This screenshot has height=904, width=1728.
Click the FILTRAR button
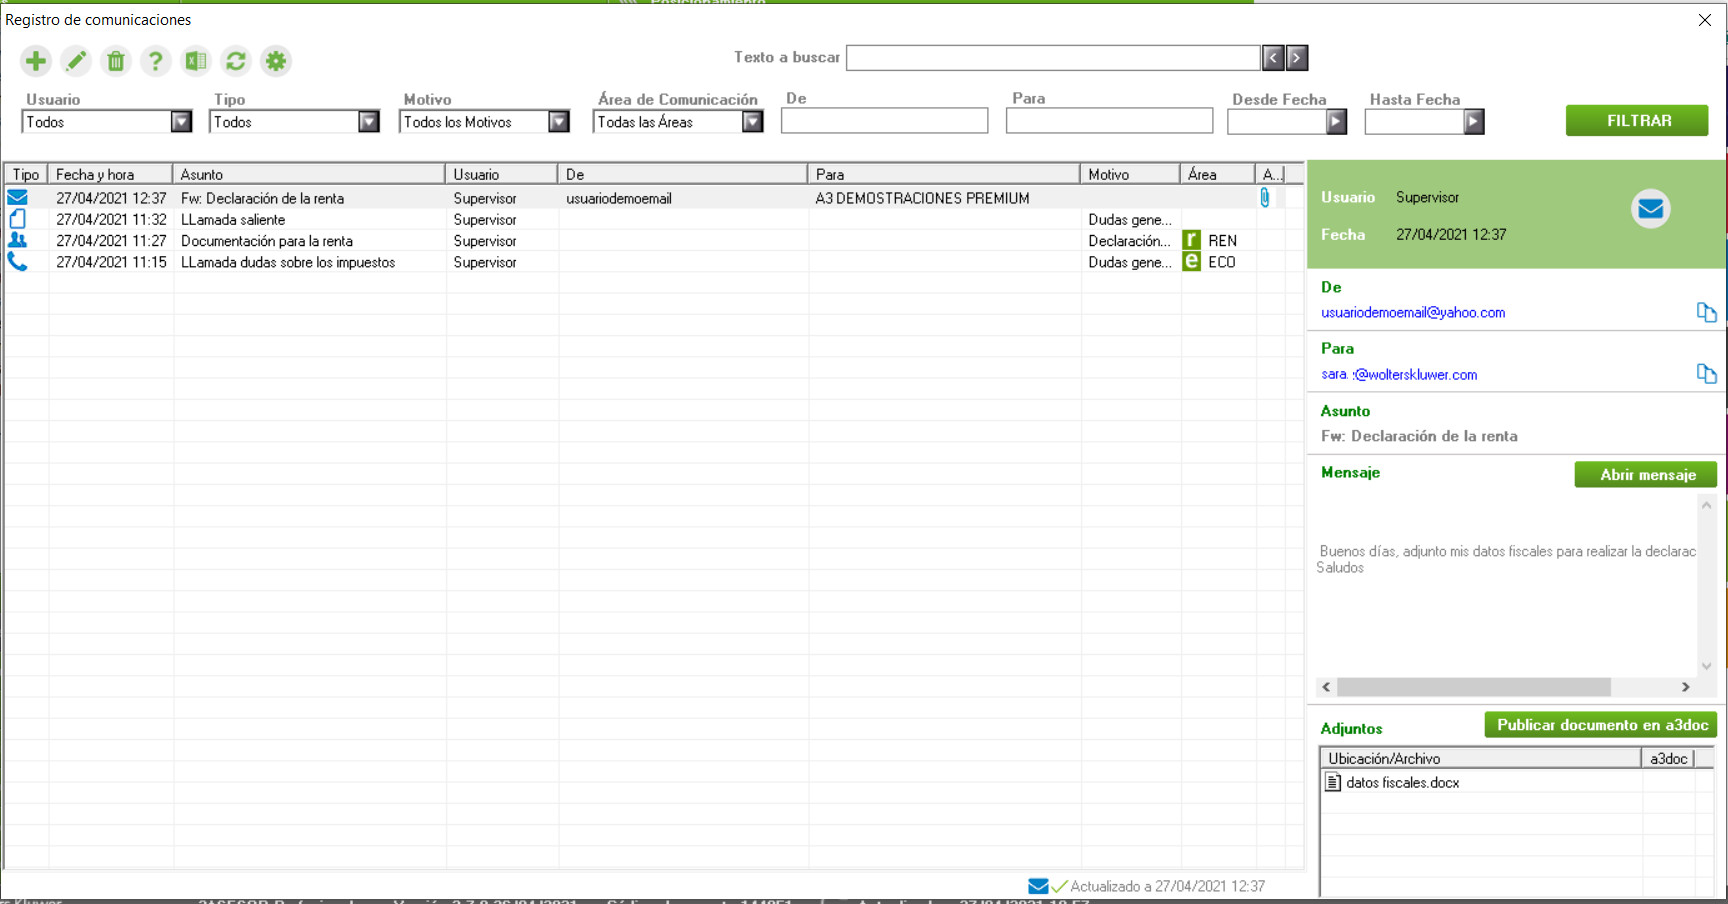(1637, 120)
